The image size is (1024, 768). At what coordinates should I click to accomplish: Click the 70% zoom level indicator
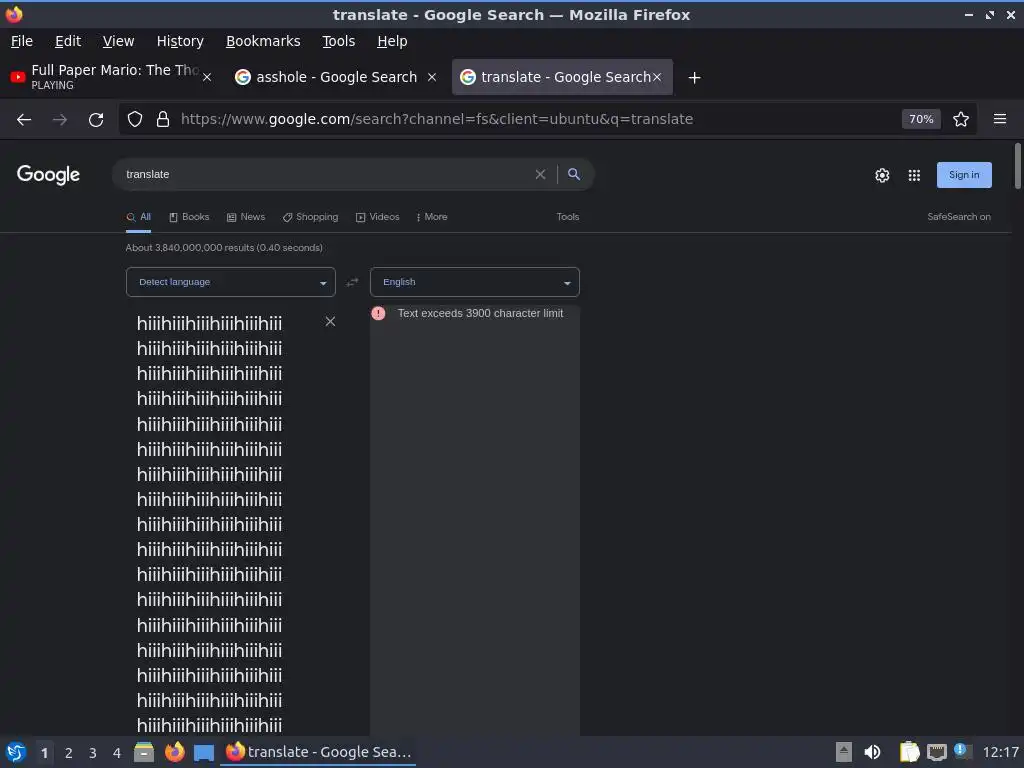pos(921,120)
